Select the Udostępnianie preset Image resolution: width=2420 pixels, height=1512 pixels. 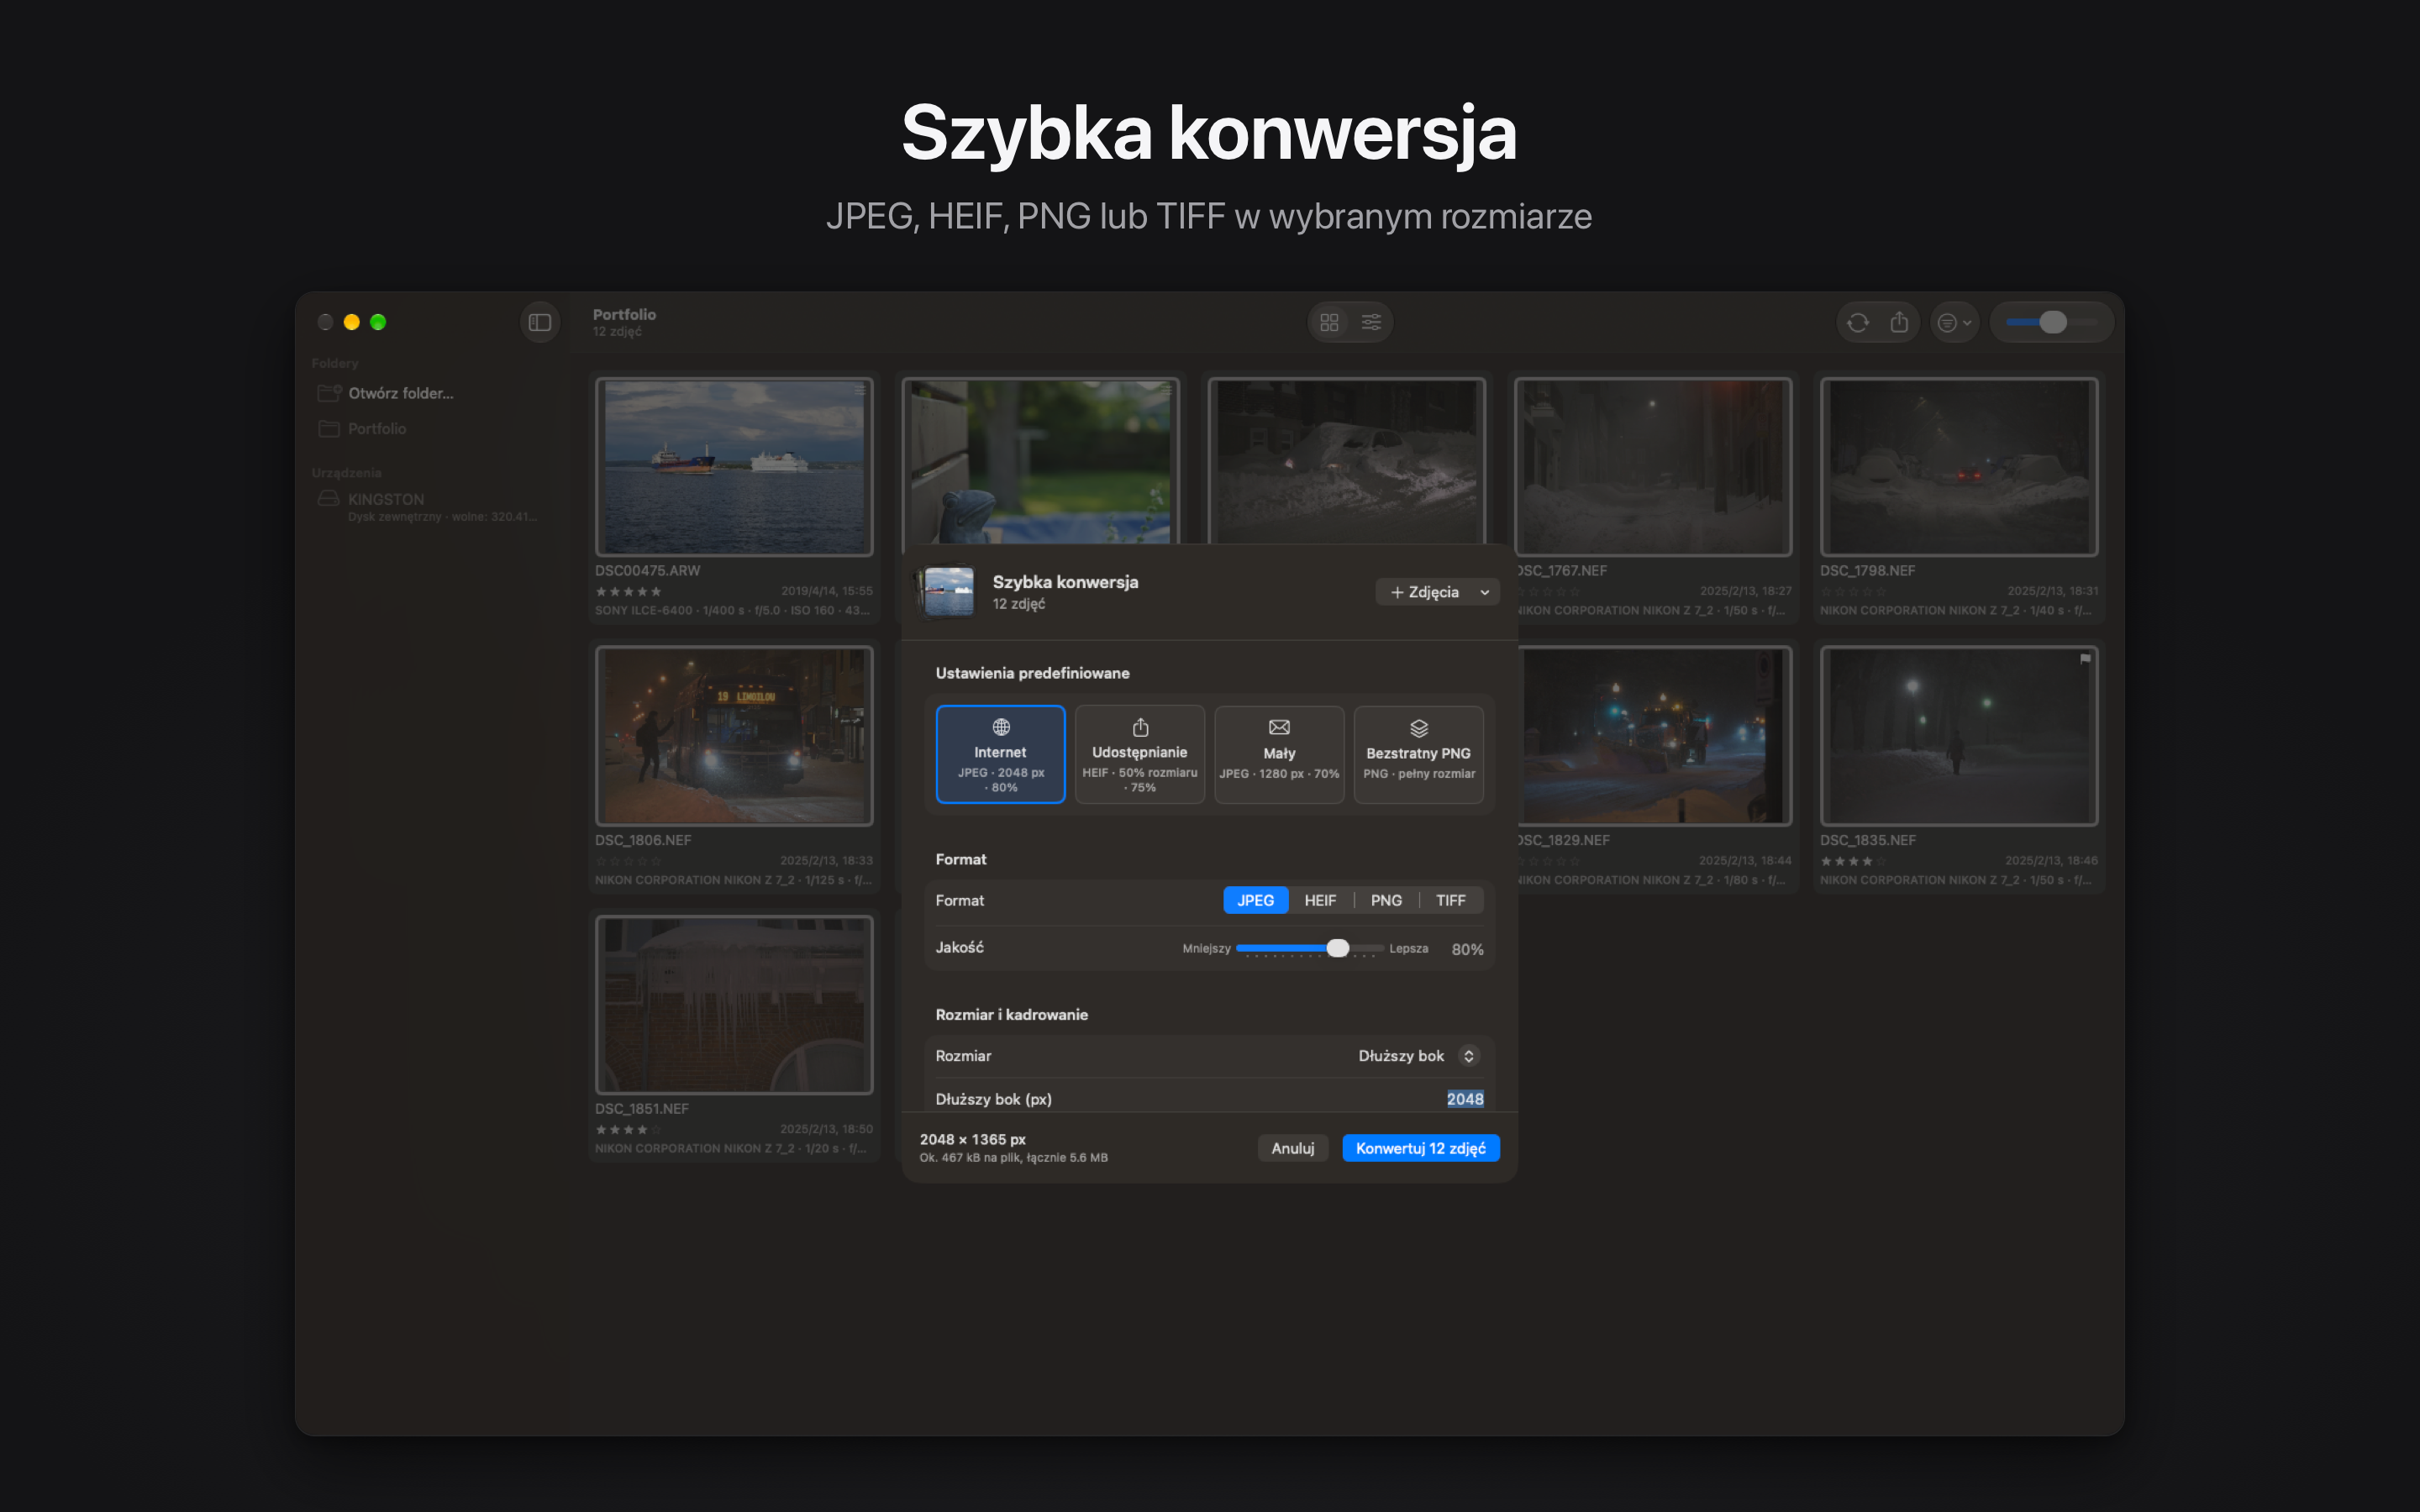point(1139,754)
